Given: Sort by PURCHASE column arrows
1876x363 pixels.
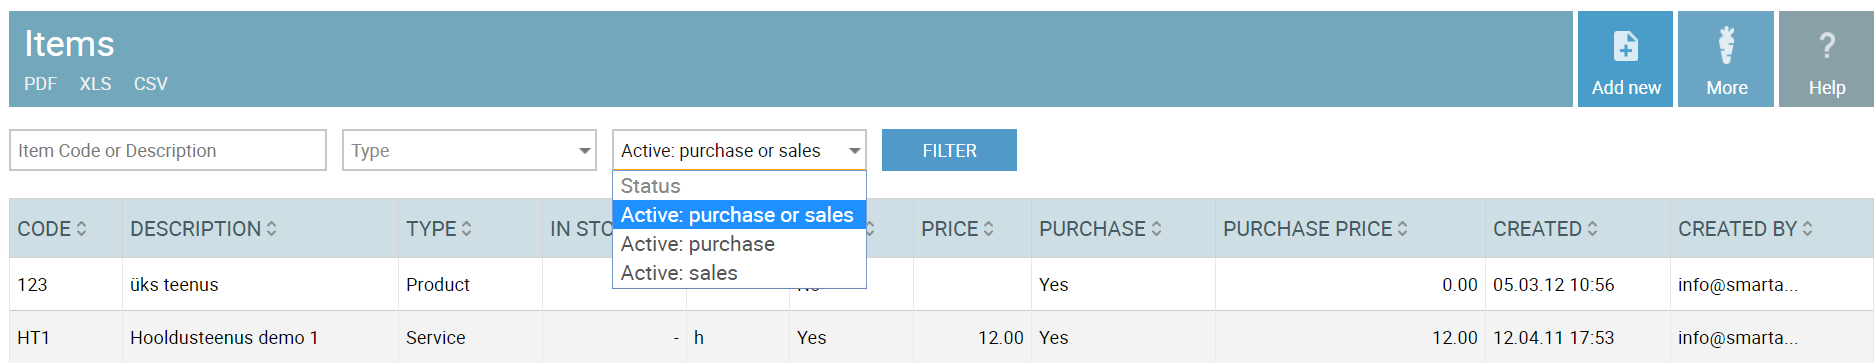Looking at the screenshot, I should coord(1156,229).
